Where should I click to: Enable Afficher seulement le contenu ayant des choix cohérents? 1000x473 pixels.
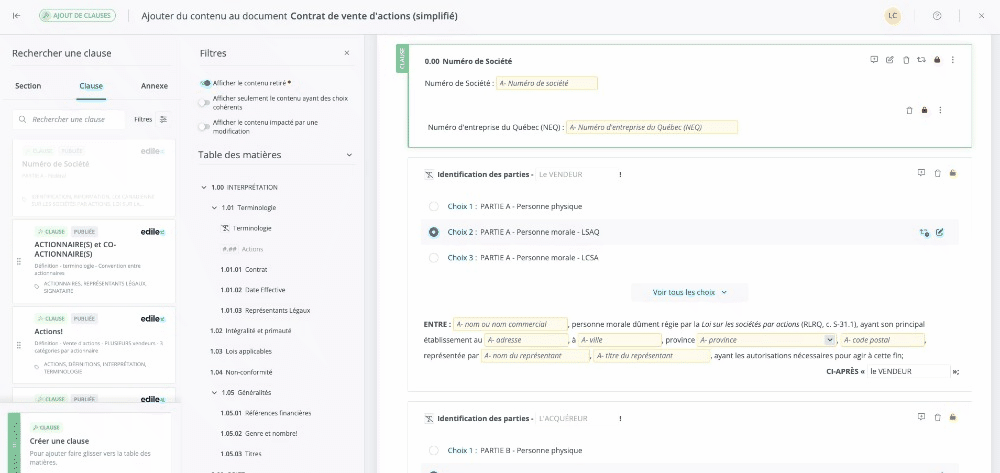(x=204, y=101)
